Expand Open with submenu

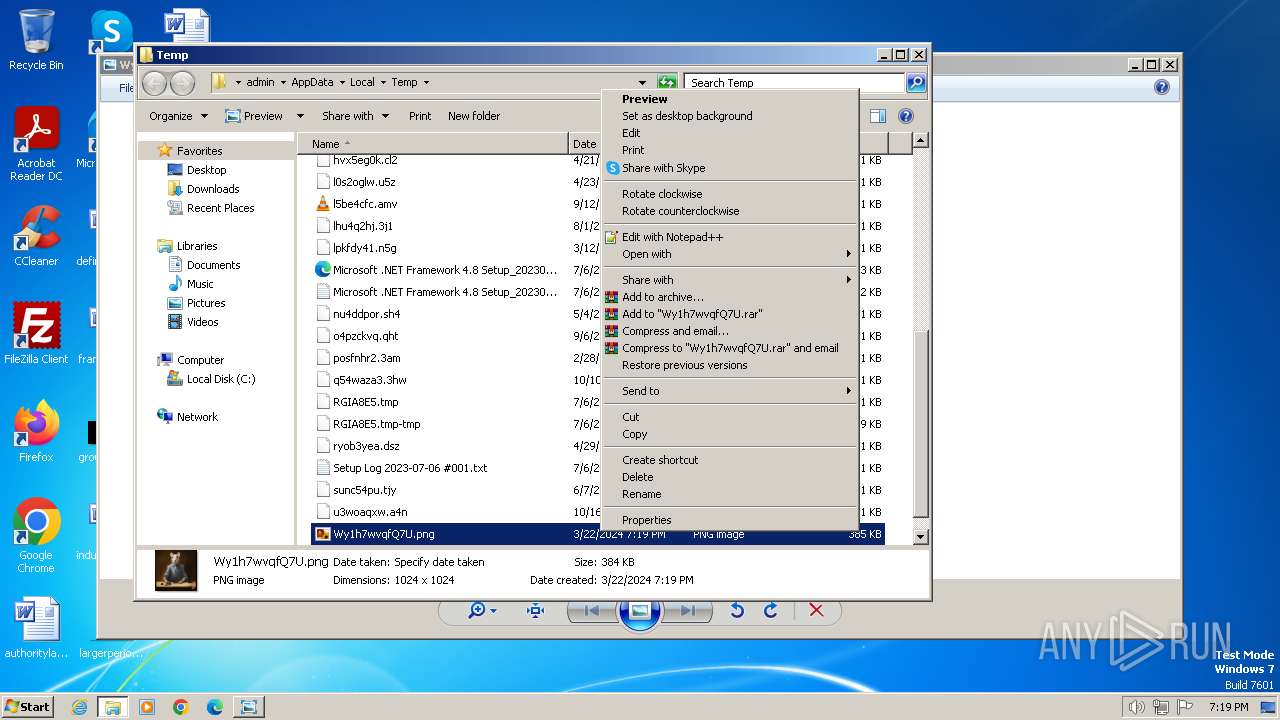(x=729, y=254)
